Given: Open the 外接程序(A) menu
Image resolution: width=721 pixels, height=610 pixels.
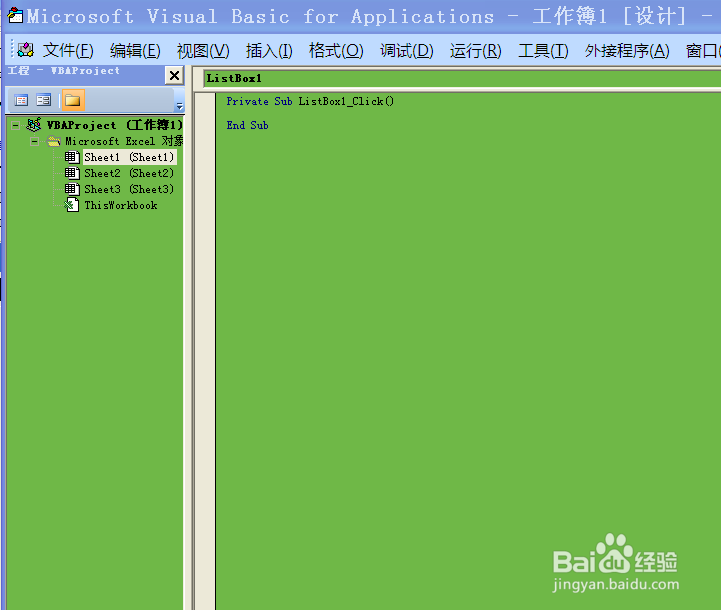Looking at the screenshot, I should pyautogui.click(x=627, y=51).
